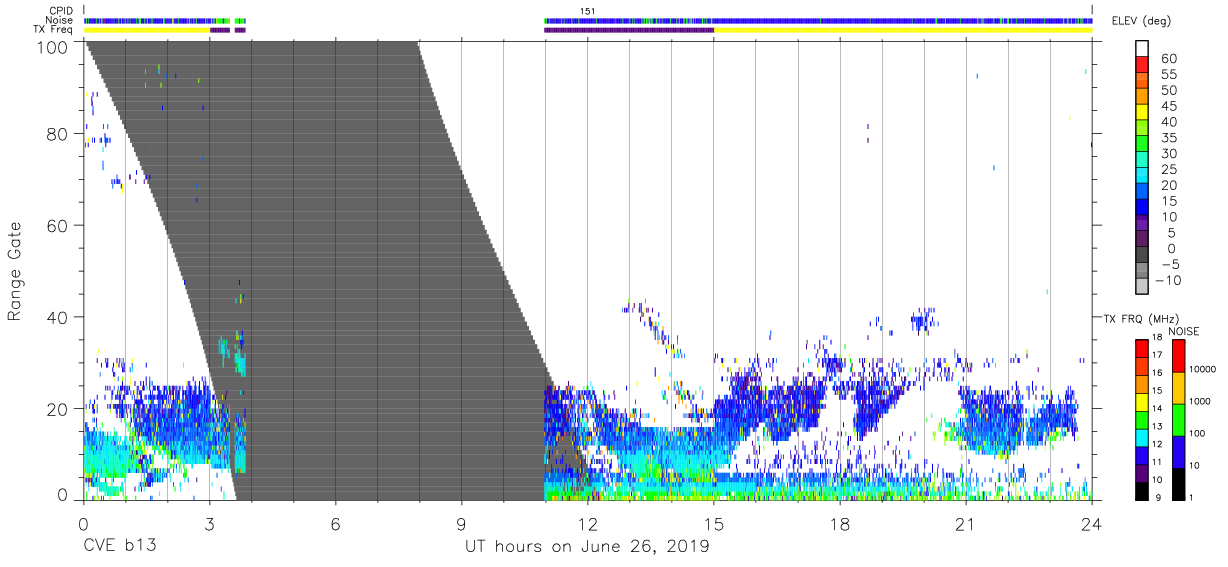
Task: Click the 'NOISE' legend title
Action: click(1184, 332)
